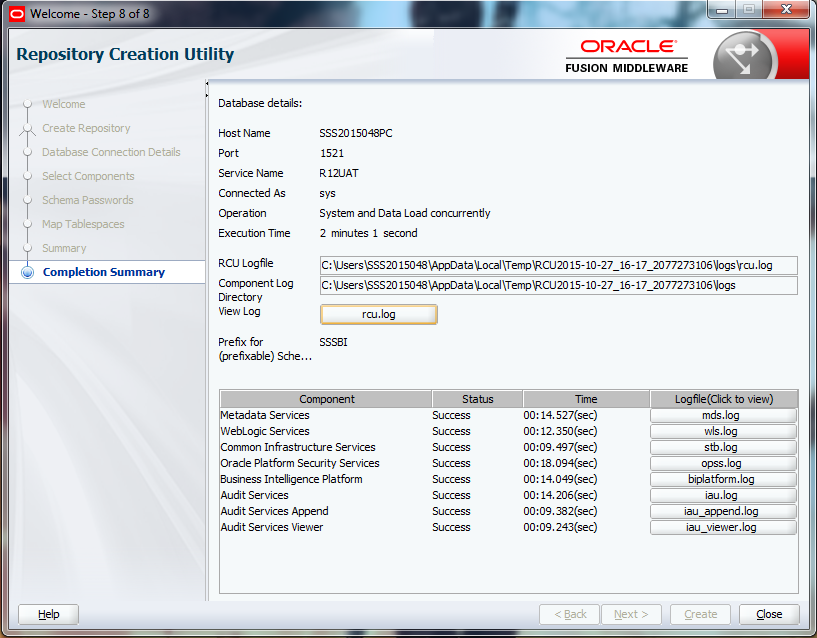817x638 pixels.
Task: Click the Completion Summary step bullet icon
Action: 28,272
